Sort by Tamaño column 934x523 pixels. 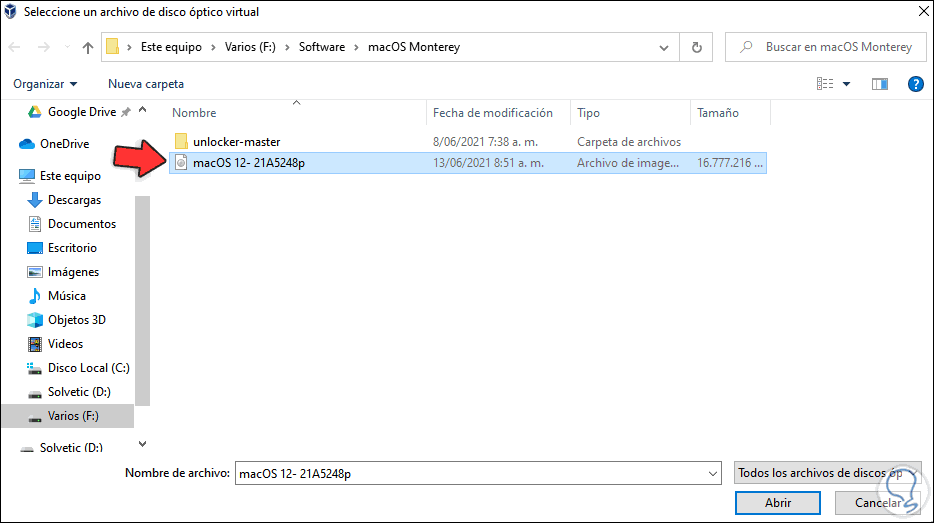pos(718,113)
